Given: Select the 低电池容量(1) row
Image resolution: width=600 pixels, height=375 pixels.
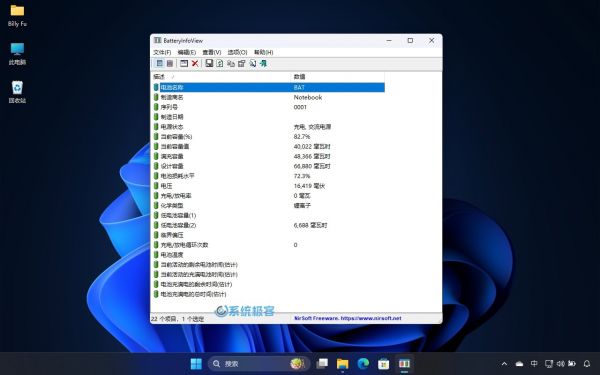Looking at the screenshot, I should 268,215.
